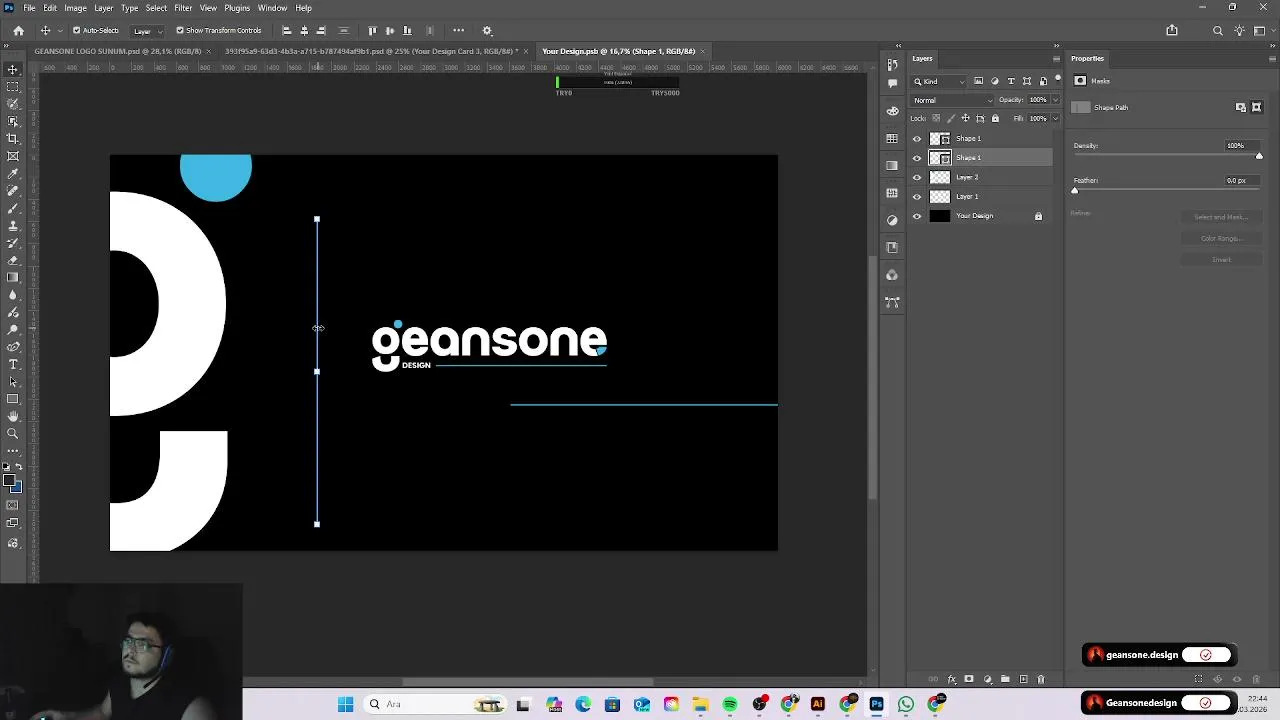Select the Blur tool

pyautogui.click(x=13, y=295)
